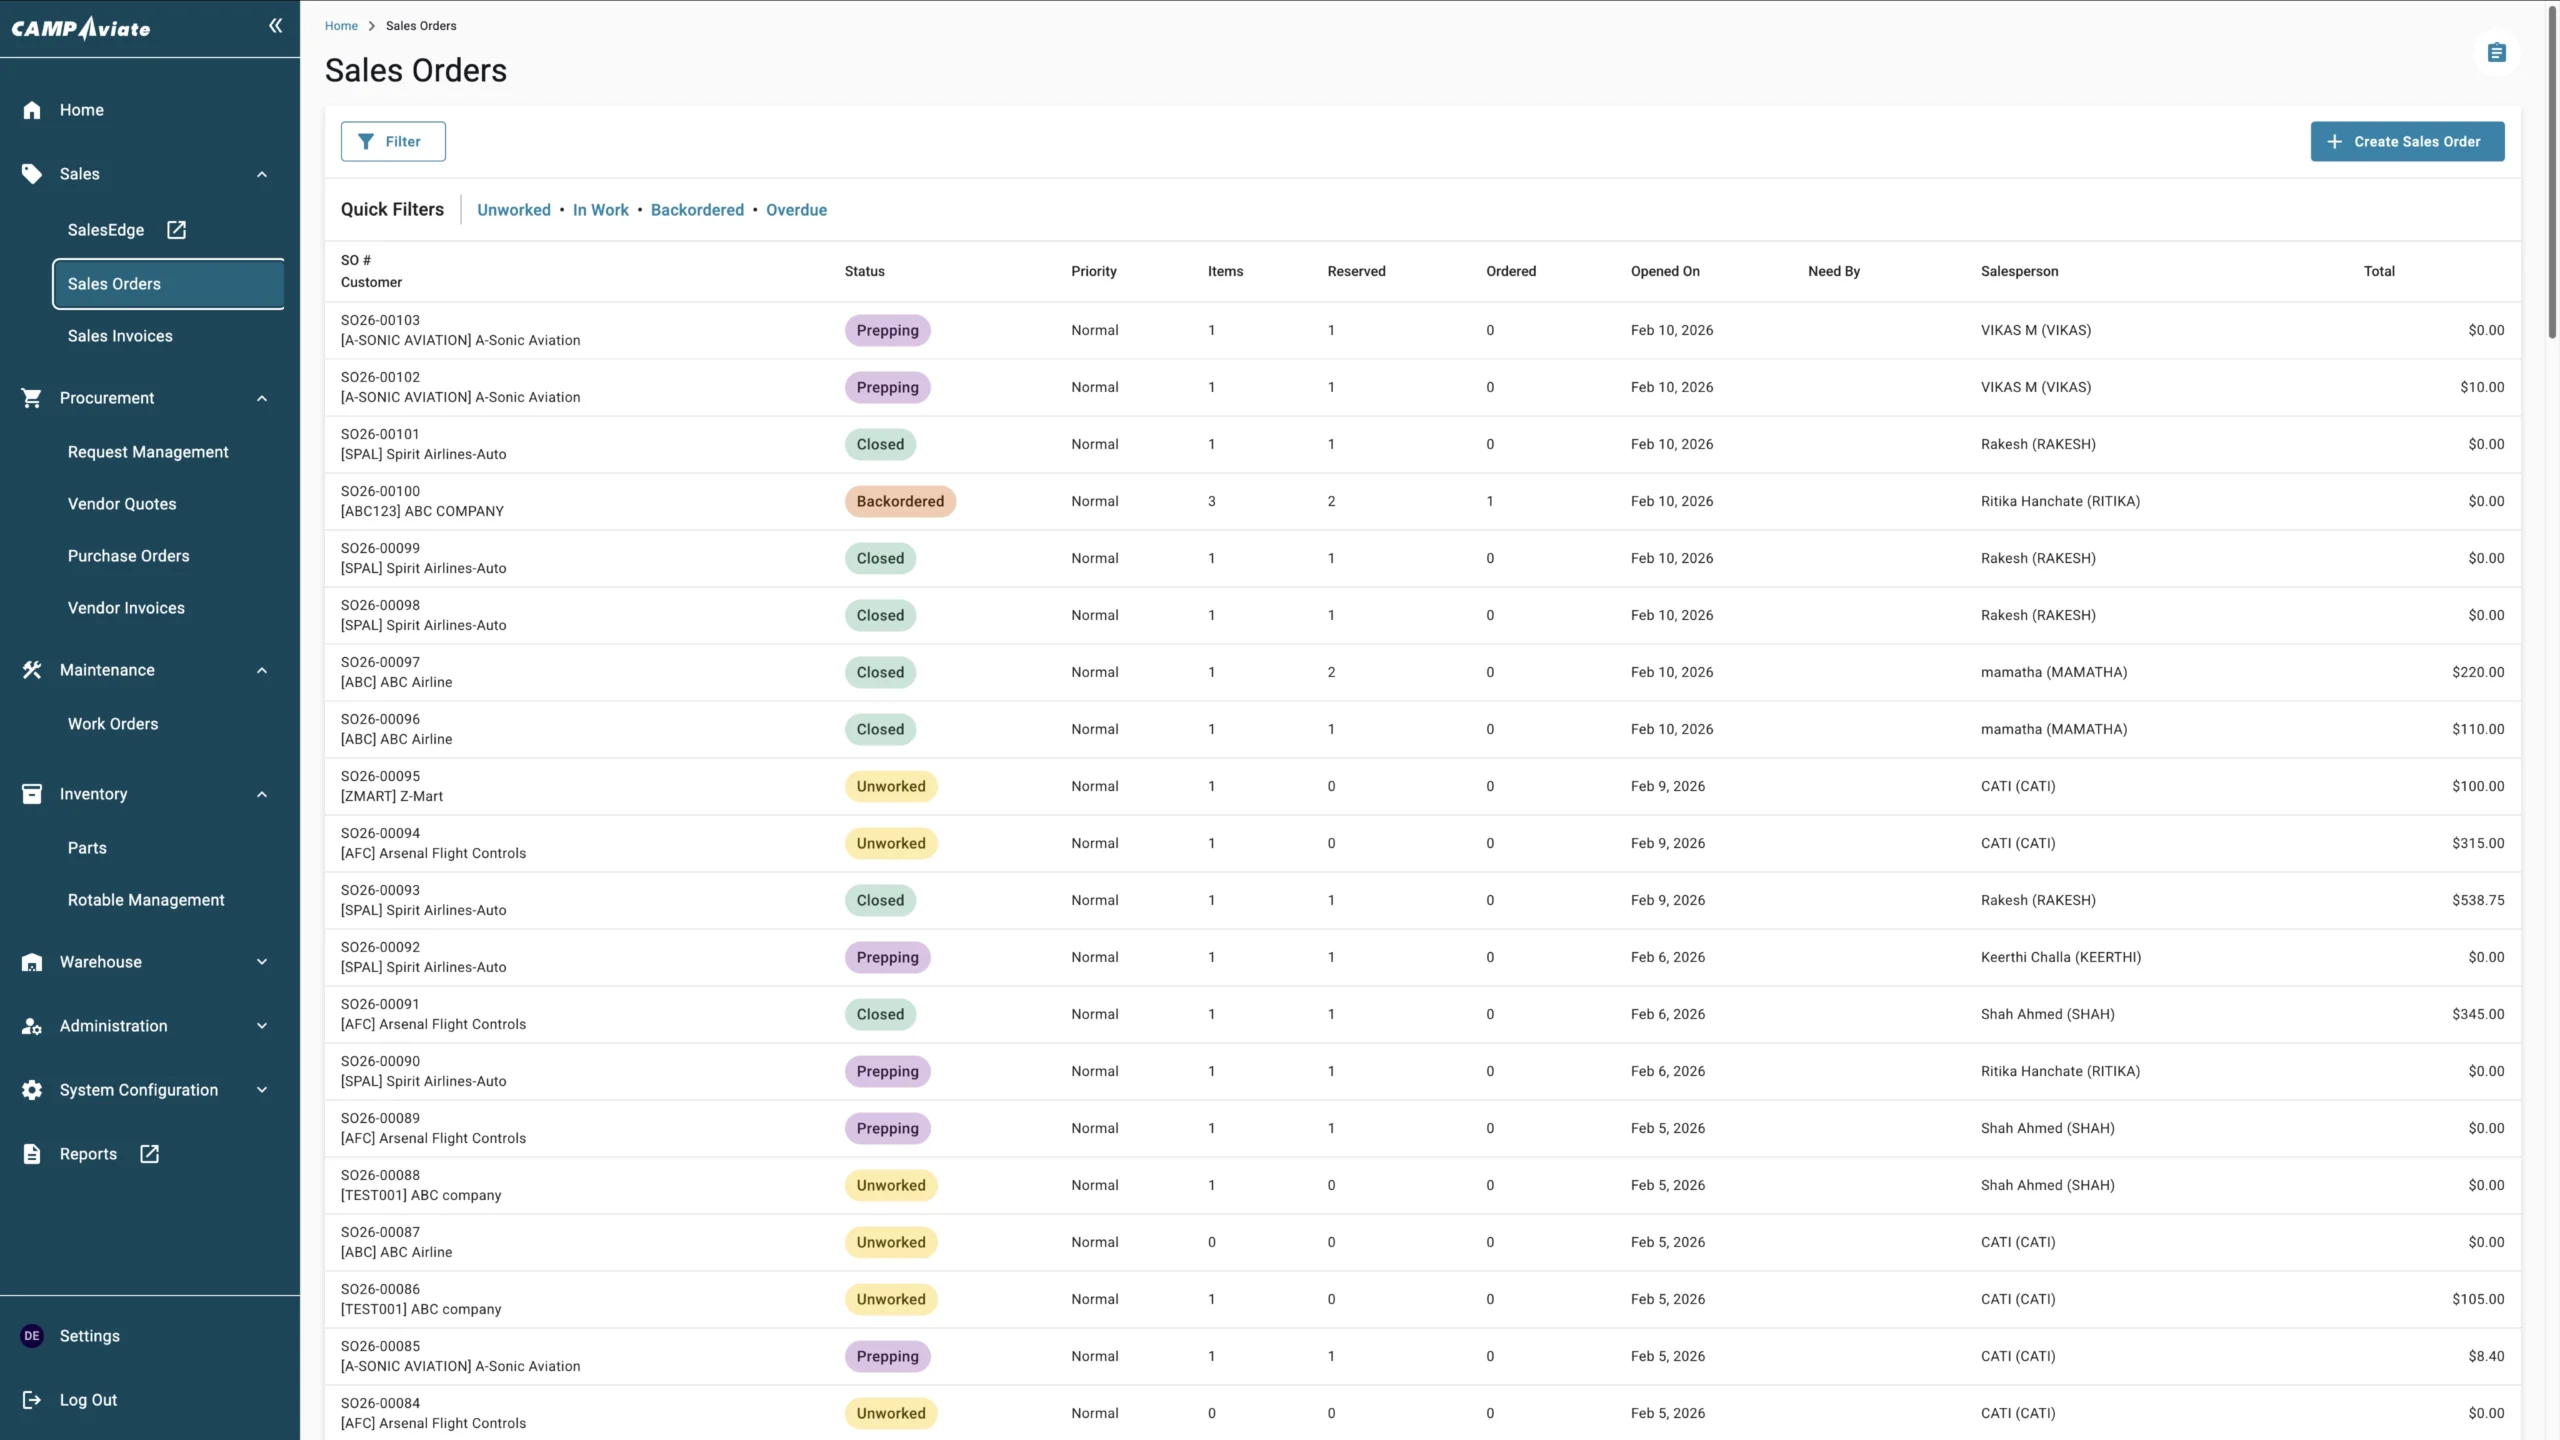Open sales order SO26-00084
Screen dimensions: 2560x1440
[1422, 1413]
